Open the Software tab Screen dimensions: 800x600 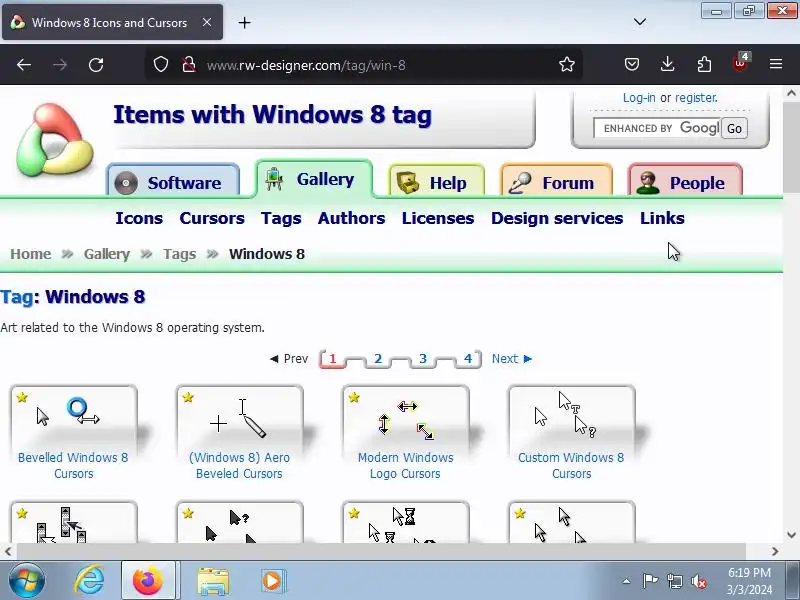tap(173, 181)
